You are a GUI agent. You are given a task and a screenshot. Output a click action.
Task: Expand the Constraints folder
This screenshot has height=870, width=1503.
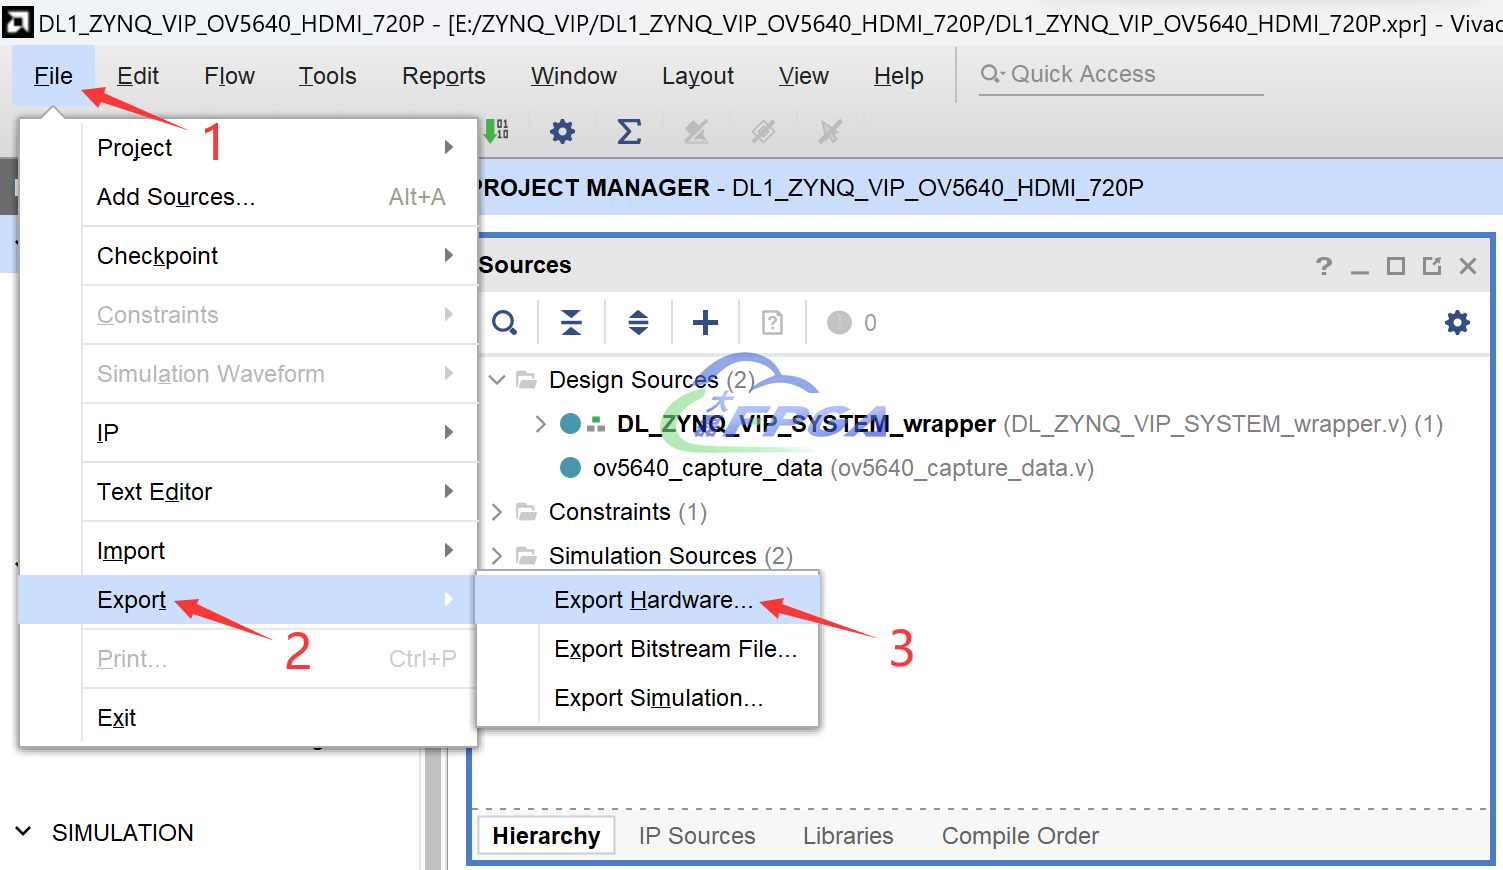point(497,512)
